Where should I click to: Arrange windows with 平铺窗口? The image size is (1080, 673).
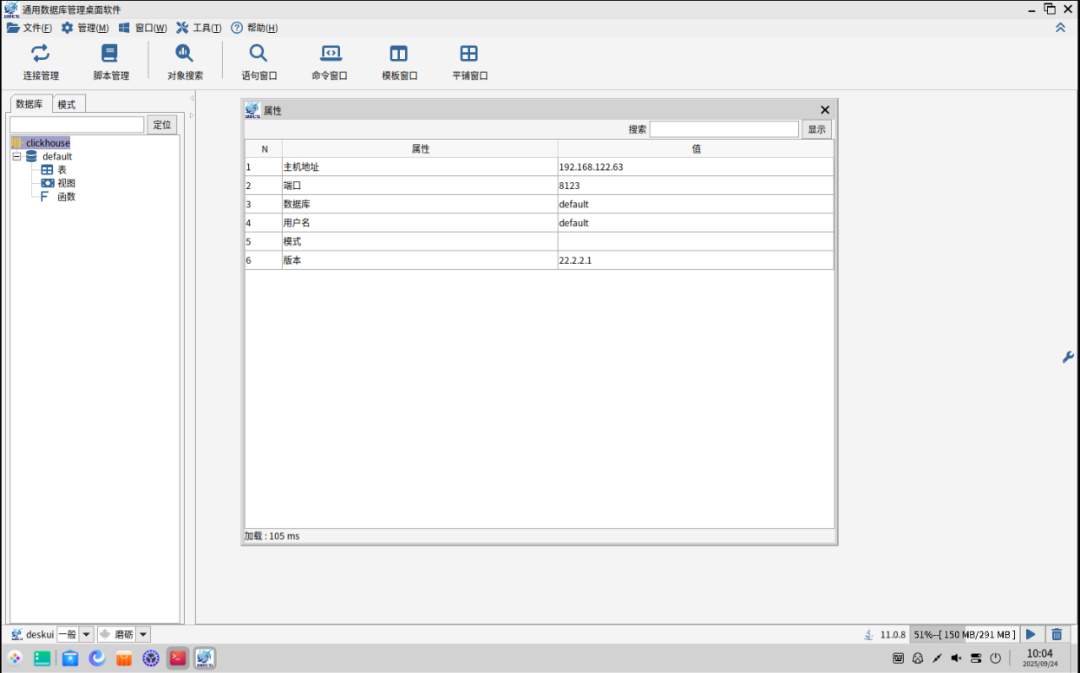pos(470,62)
